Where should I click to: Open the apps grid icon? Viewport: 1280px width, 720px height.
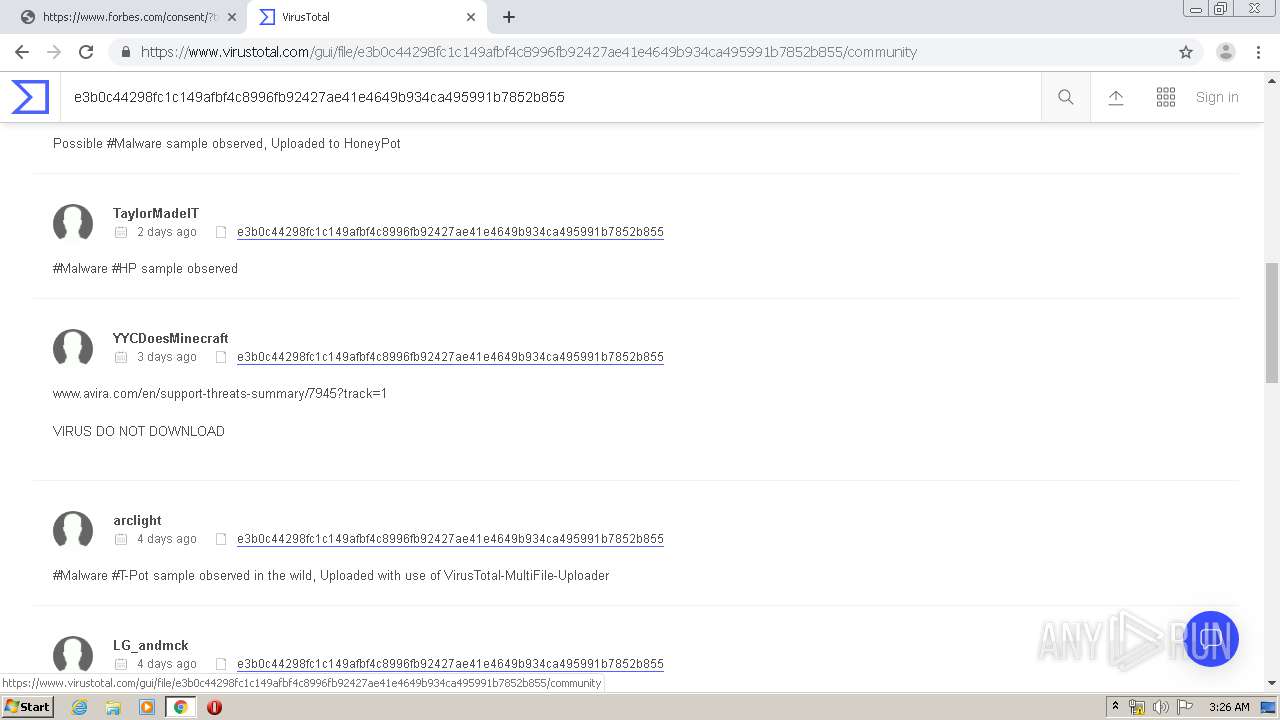1166,97
